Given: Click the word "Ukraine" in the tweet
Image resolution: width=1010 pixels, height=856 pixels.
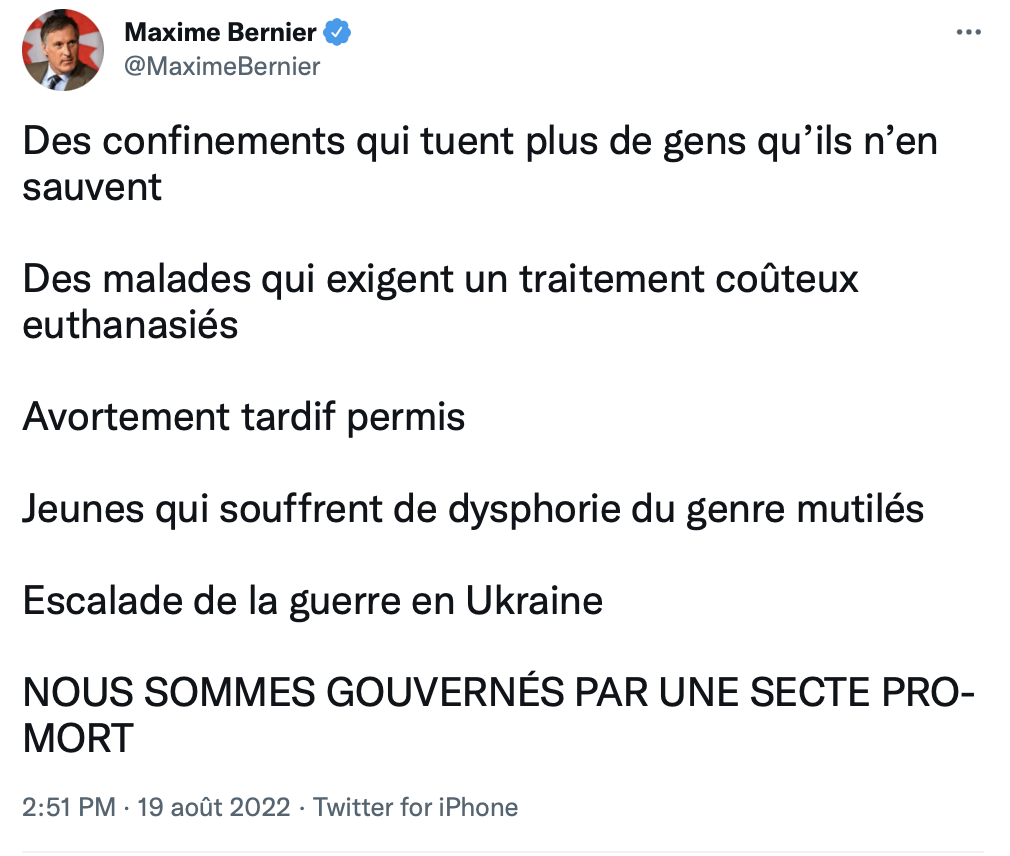Looking at the screenshot, I should pyautogui.click(x=534, y=601).
